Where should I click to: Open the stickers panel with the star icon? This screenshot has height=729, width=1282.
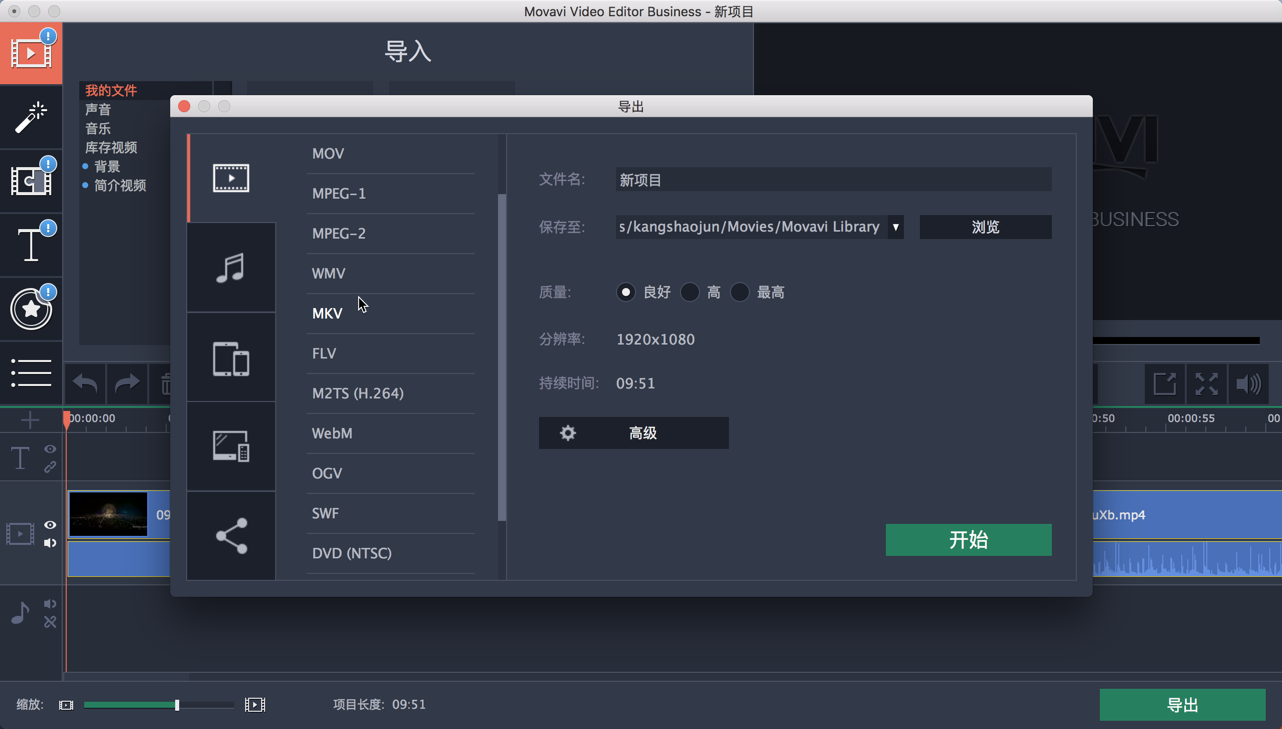point(31,309)
